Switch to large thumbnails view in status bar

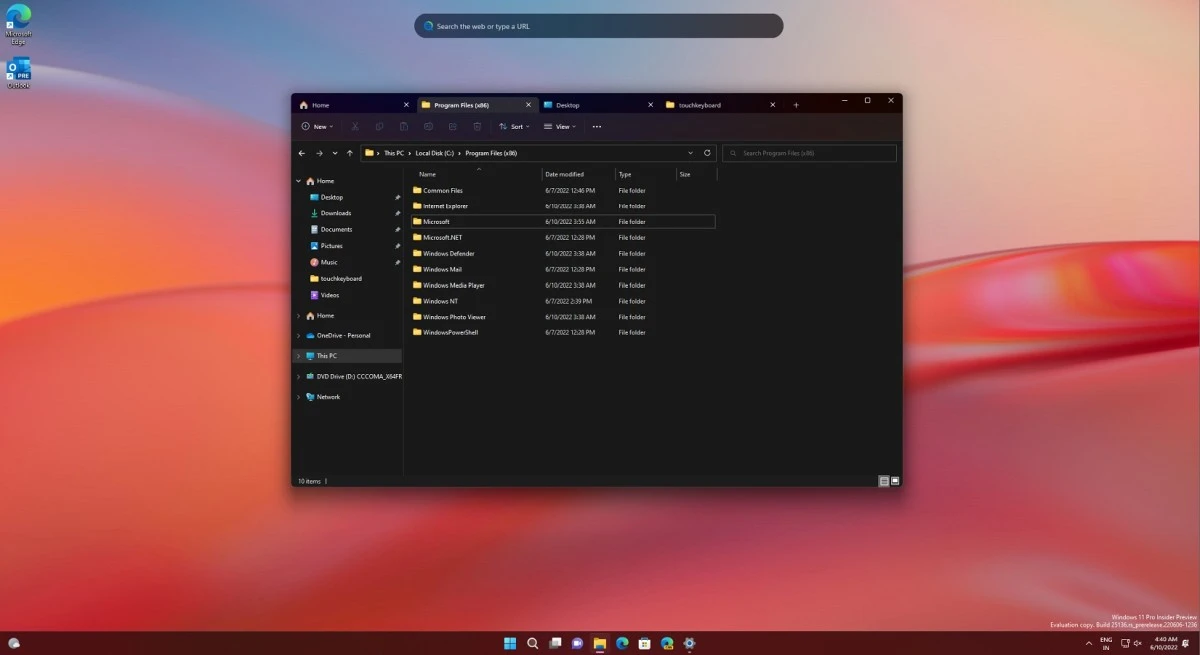(x=895, y=480)
